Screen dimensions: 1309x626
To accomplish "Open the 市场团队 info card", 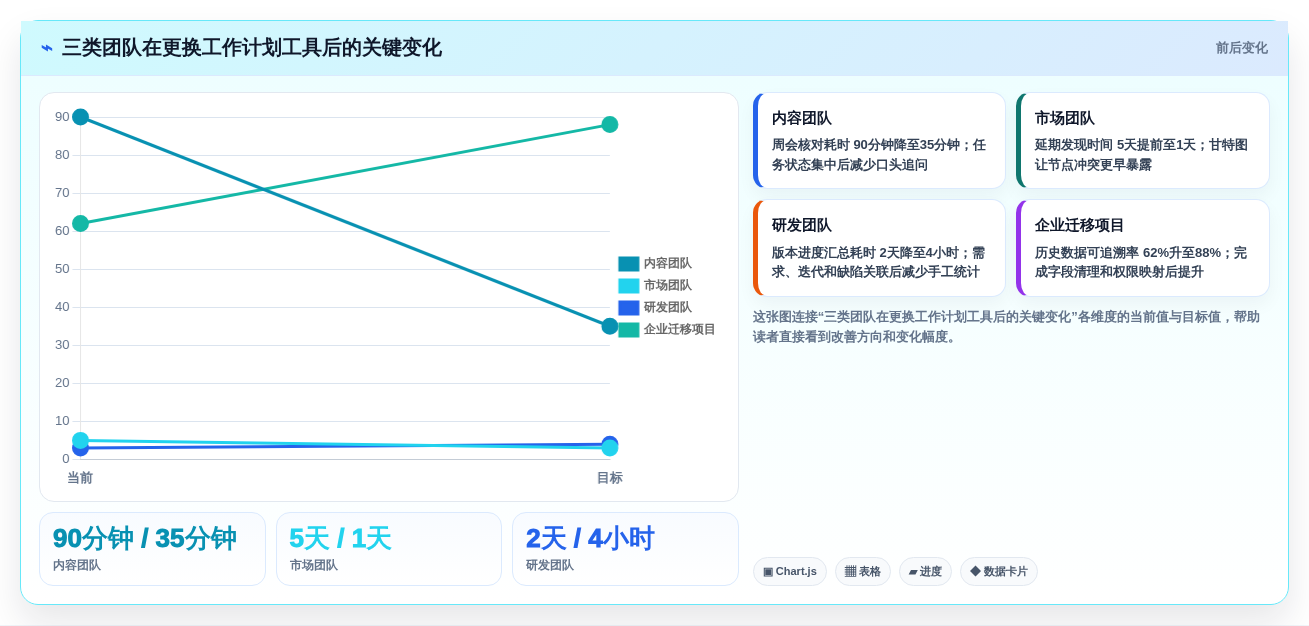I will [x=1143, y=141].
